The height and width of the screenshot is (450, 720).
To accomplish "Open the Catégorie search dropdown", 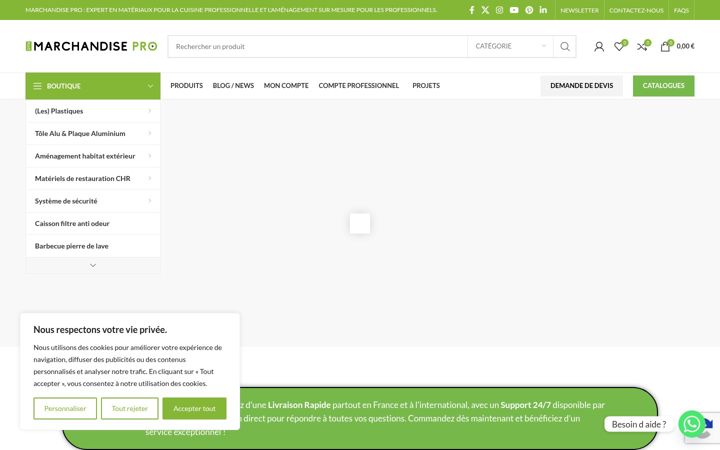I will tap(510, 46).
